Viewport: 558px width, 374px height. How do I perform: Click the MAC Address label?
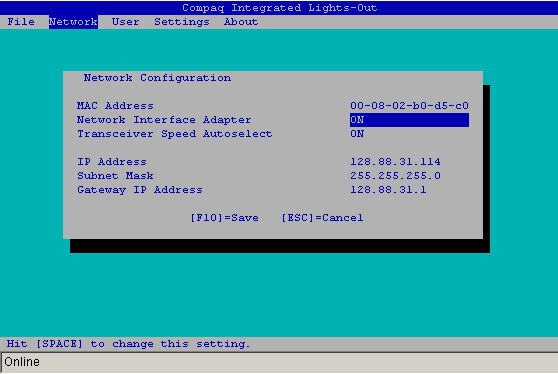[x=115, y=106]
